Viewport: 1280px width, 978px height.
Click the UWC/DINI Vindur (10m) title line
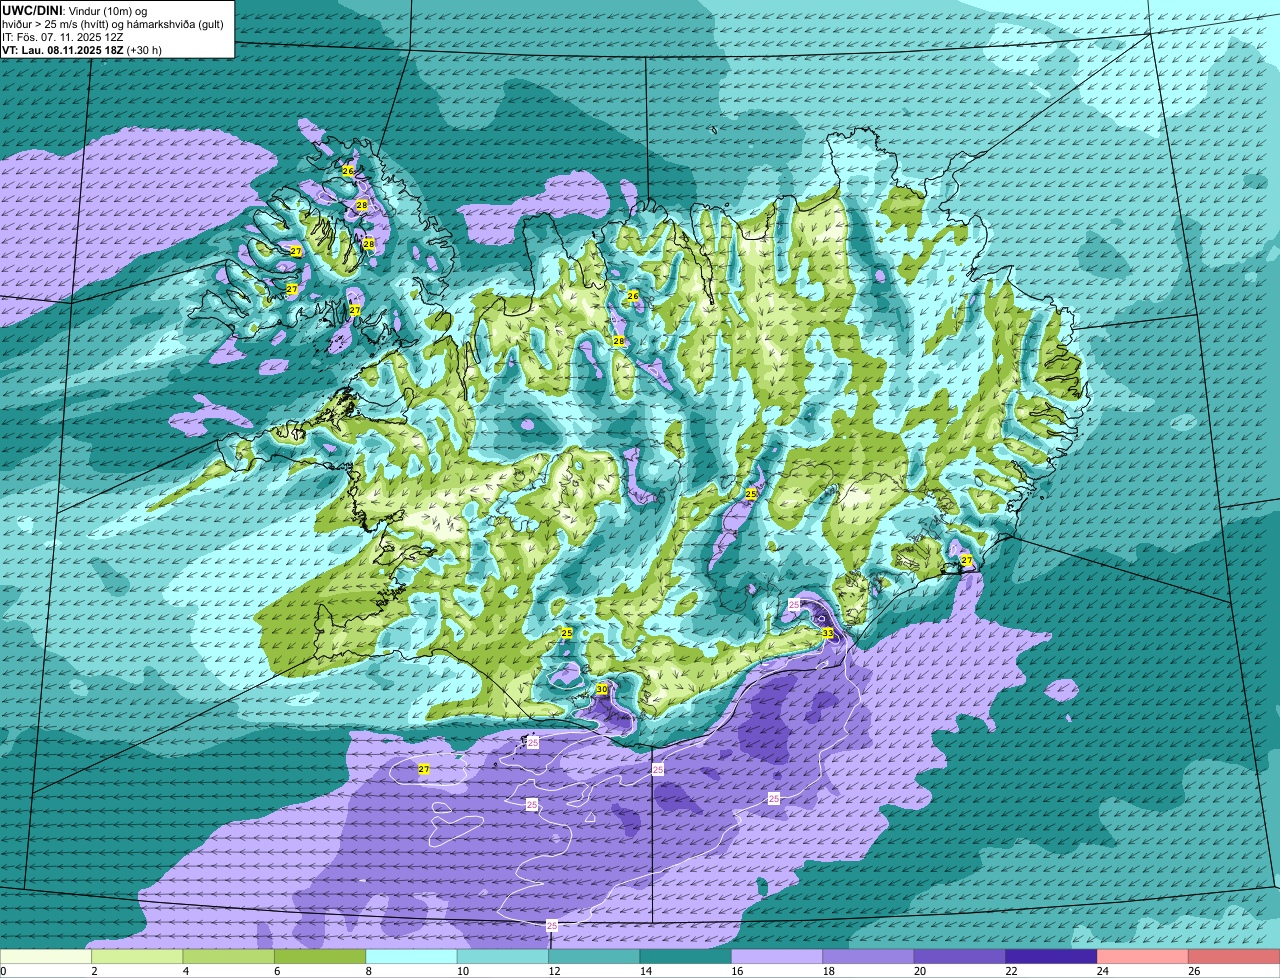pyautogui.click(x=76, y=10)
